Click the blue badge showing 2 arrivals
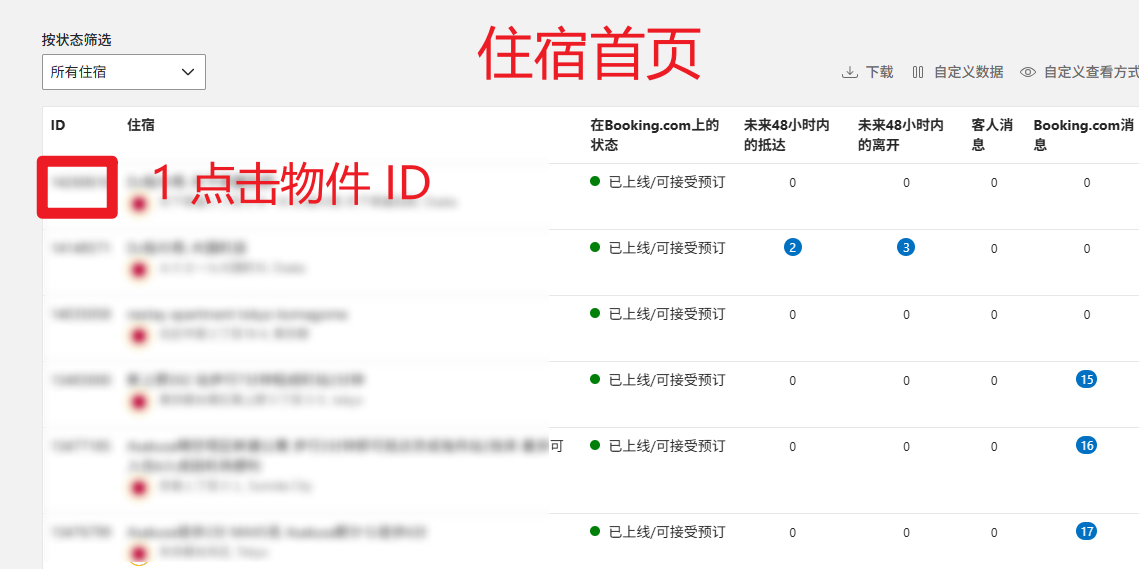This screenshot has width=1139, height=569. point(793,247)
